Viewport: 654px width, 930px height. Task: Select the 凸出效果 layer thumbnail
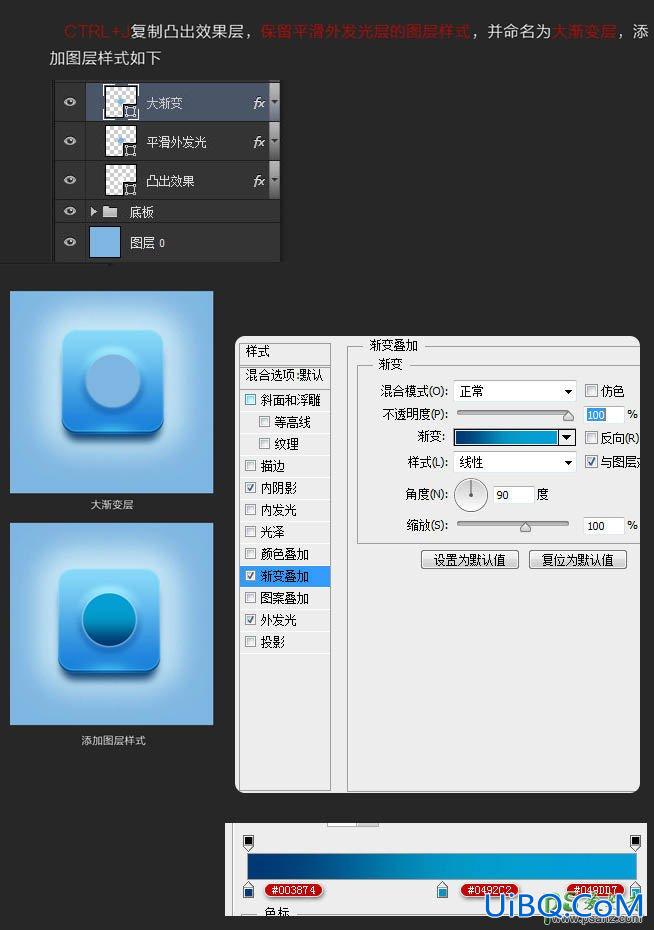(x=121, y=180)
